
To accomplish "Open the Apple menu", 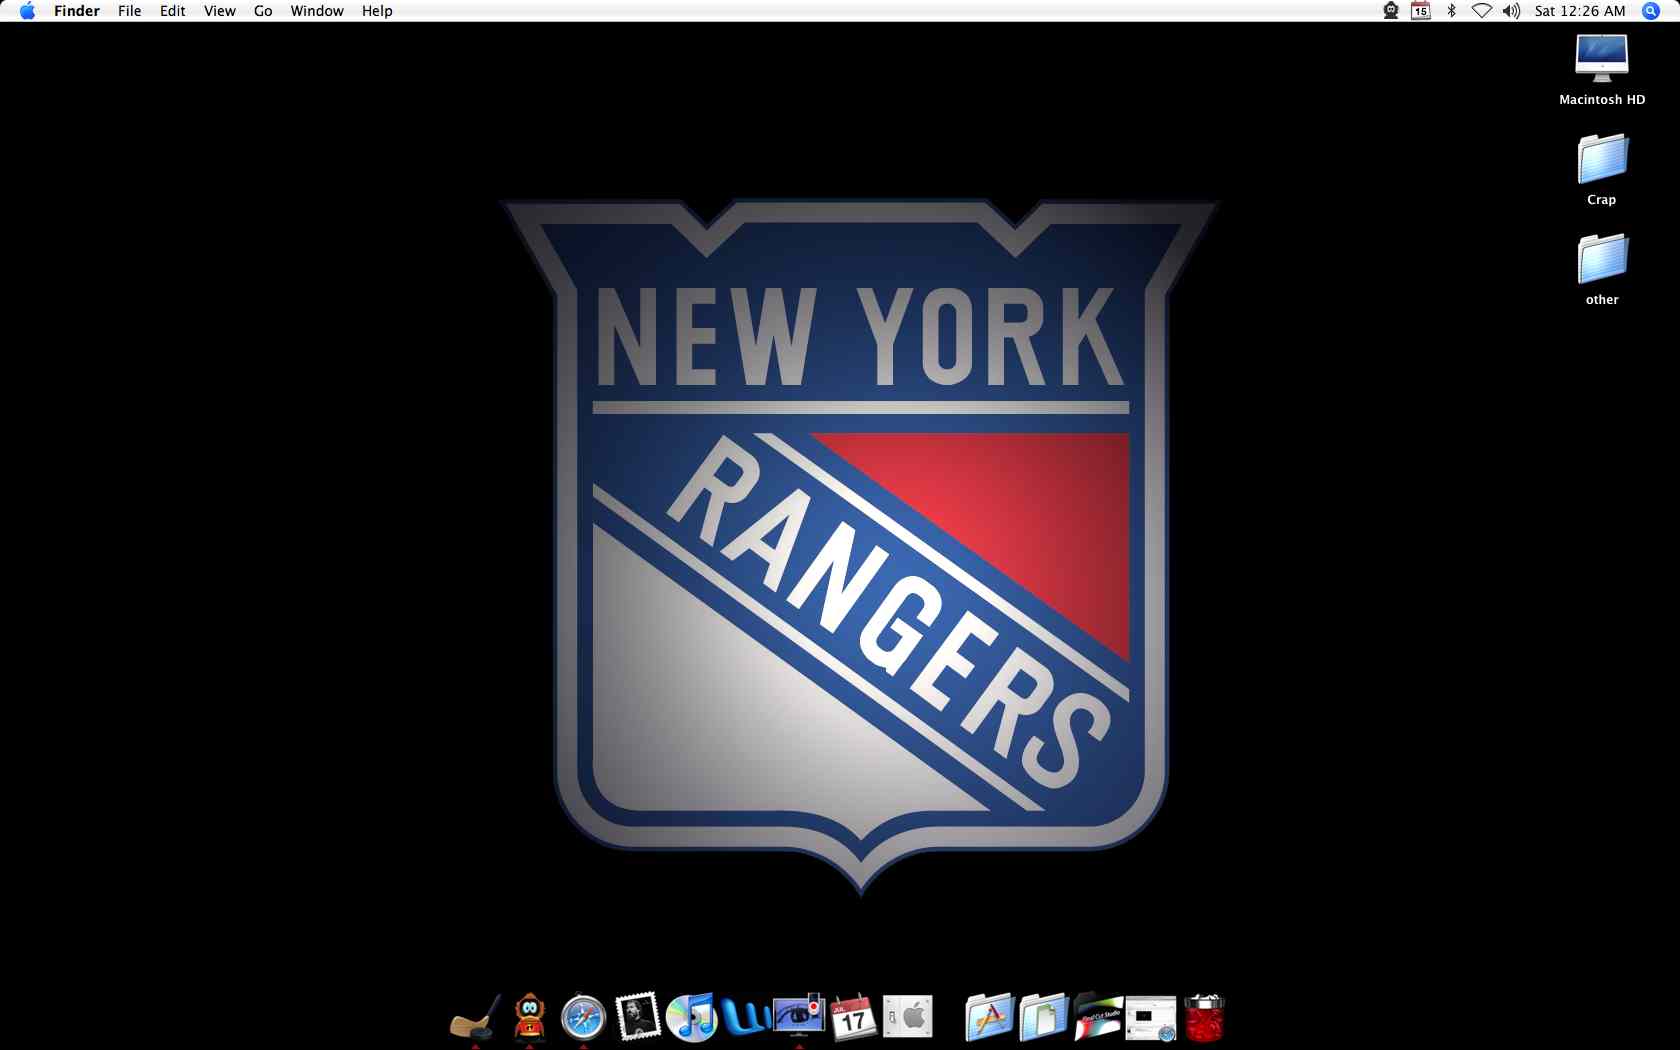I will [27, 11].
